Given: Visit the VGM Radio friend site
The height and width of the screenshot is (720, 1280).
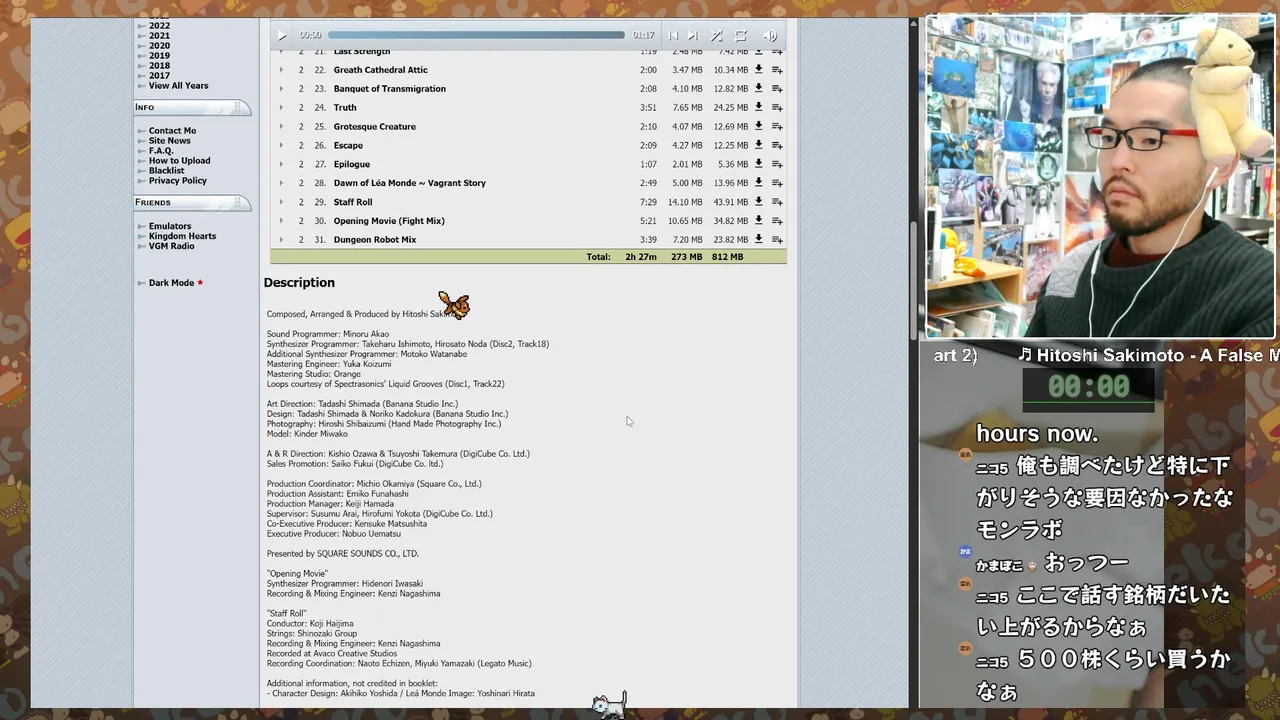Looking at the screenshot, I should pos(171,246).
